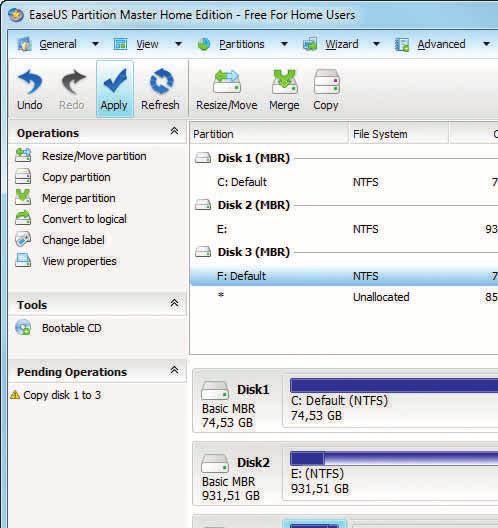Click the View menu icon
The image size is (498, 528).
pyautogui.click(x=121, y=44)
